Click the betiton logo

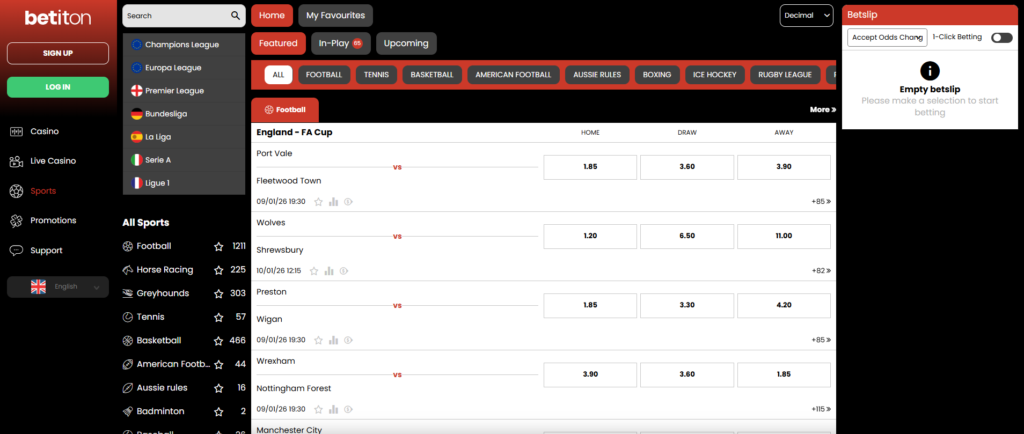(x=57, y=16)
